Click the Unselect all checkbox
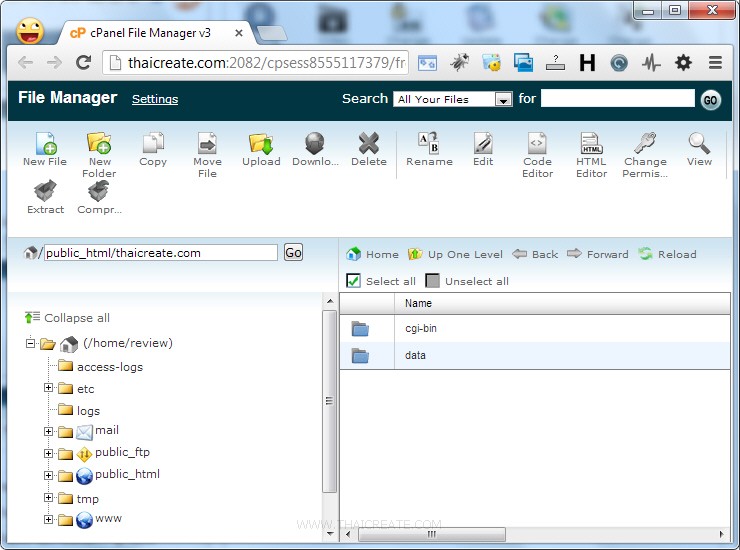740x550 pixels. [432, 281]
